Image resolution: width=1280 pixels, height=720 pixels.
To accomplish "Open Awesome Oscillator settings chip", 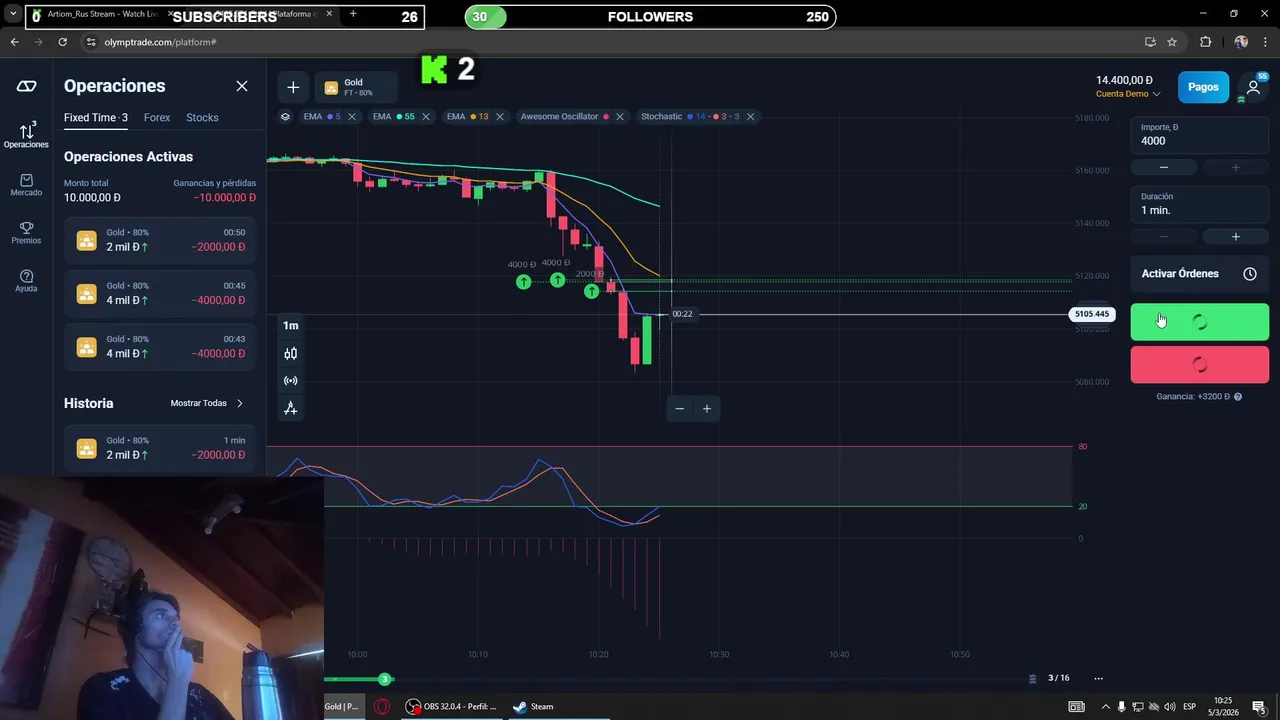I will (x=565, y=116).
